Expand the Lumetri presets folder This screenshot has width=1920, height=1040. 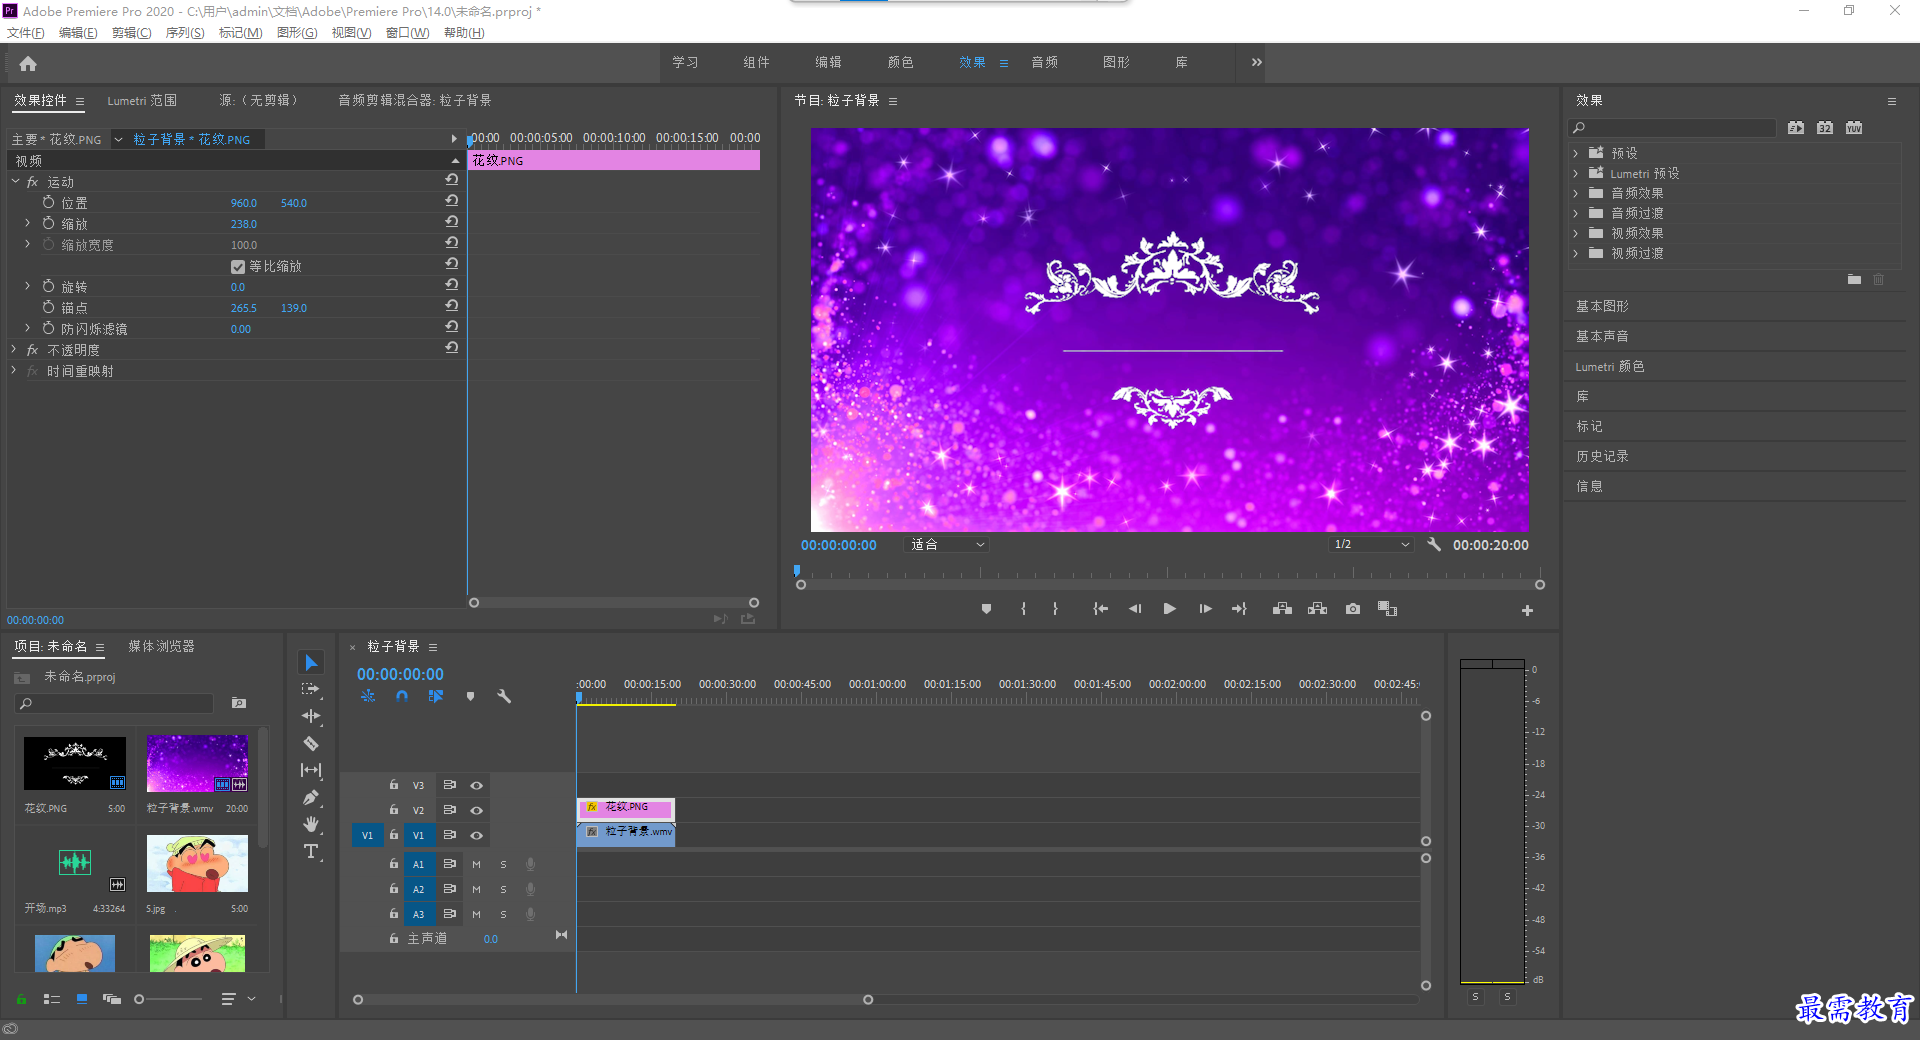pyautogui.click(x=1576, y=173)
